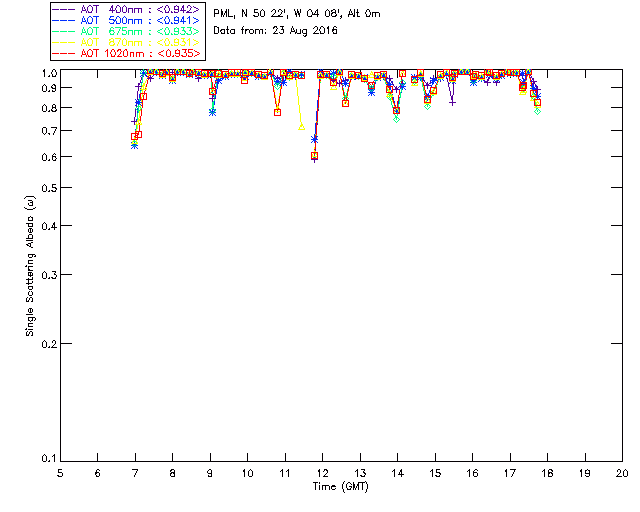
Task: Click the x-axis label 7
Action: point(135,473)
